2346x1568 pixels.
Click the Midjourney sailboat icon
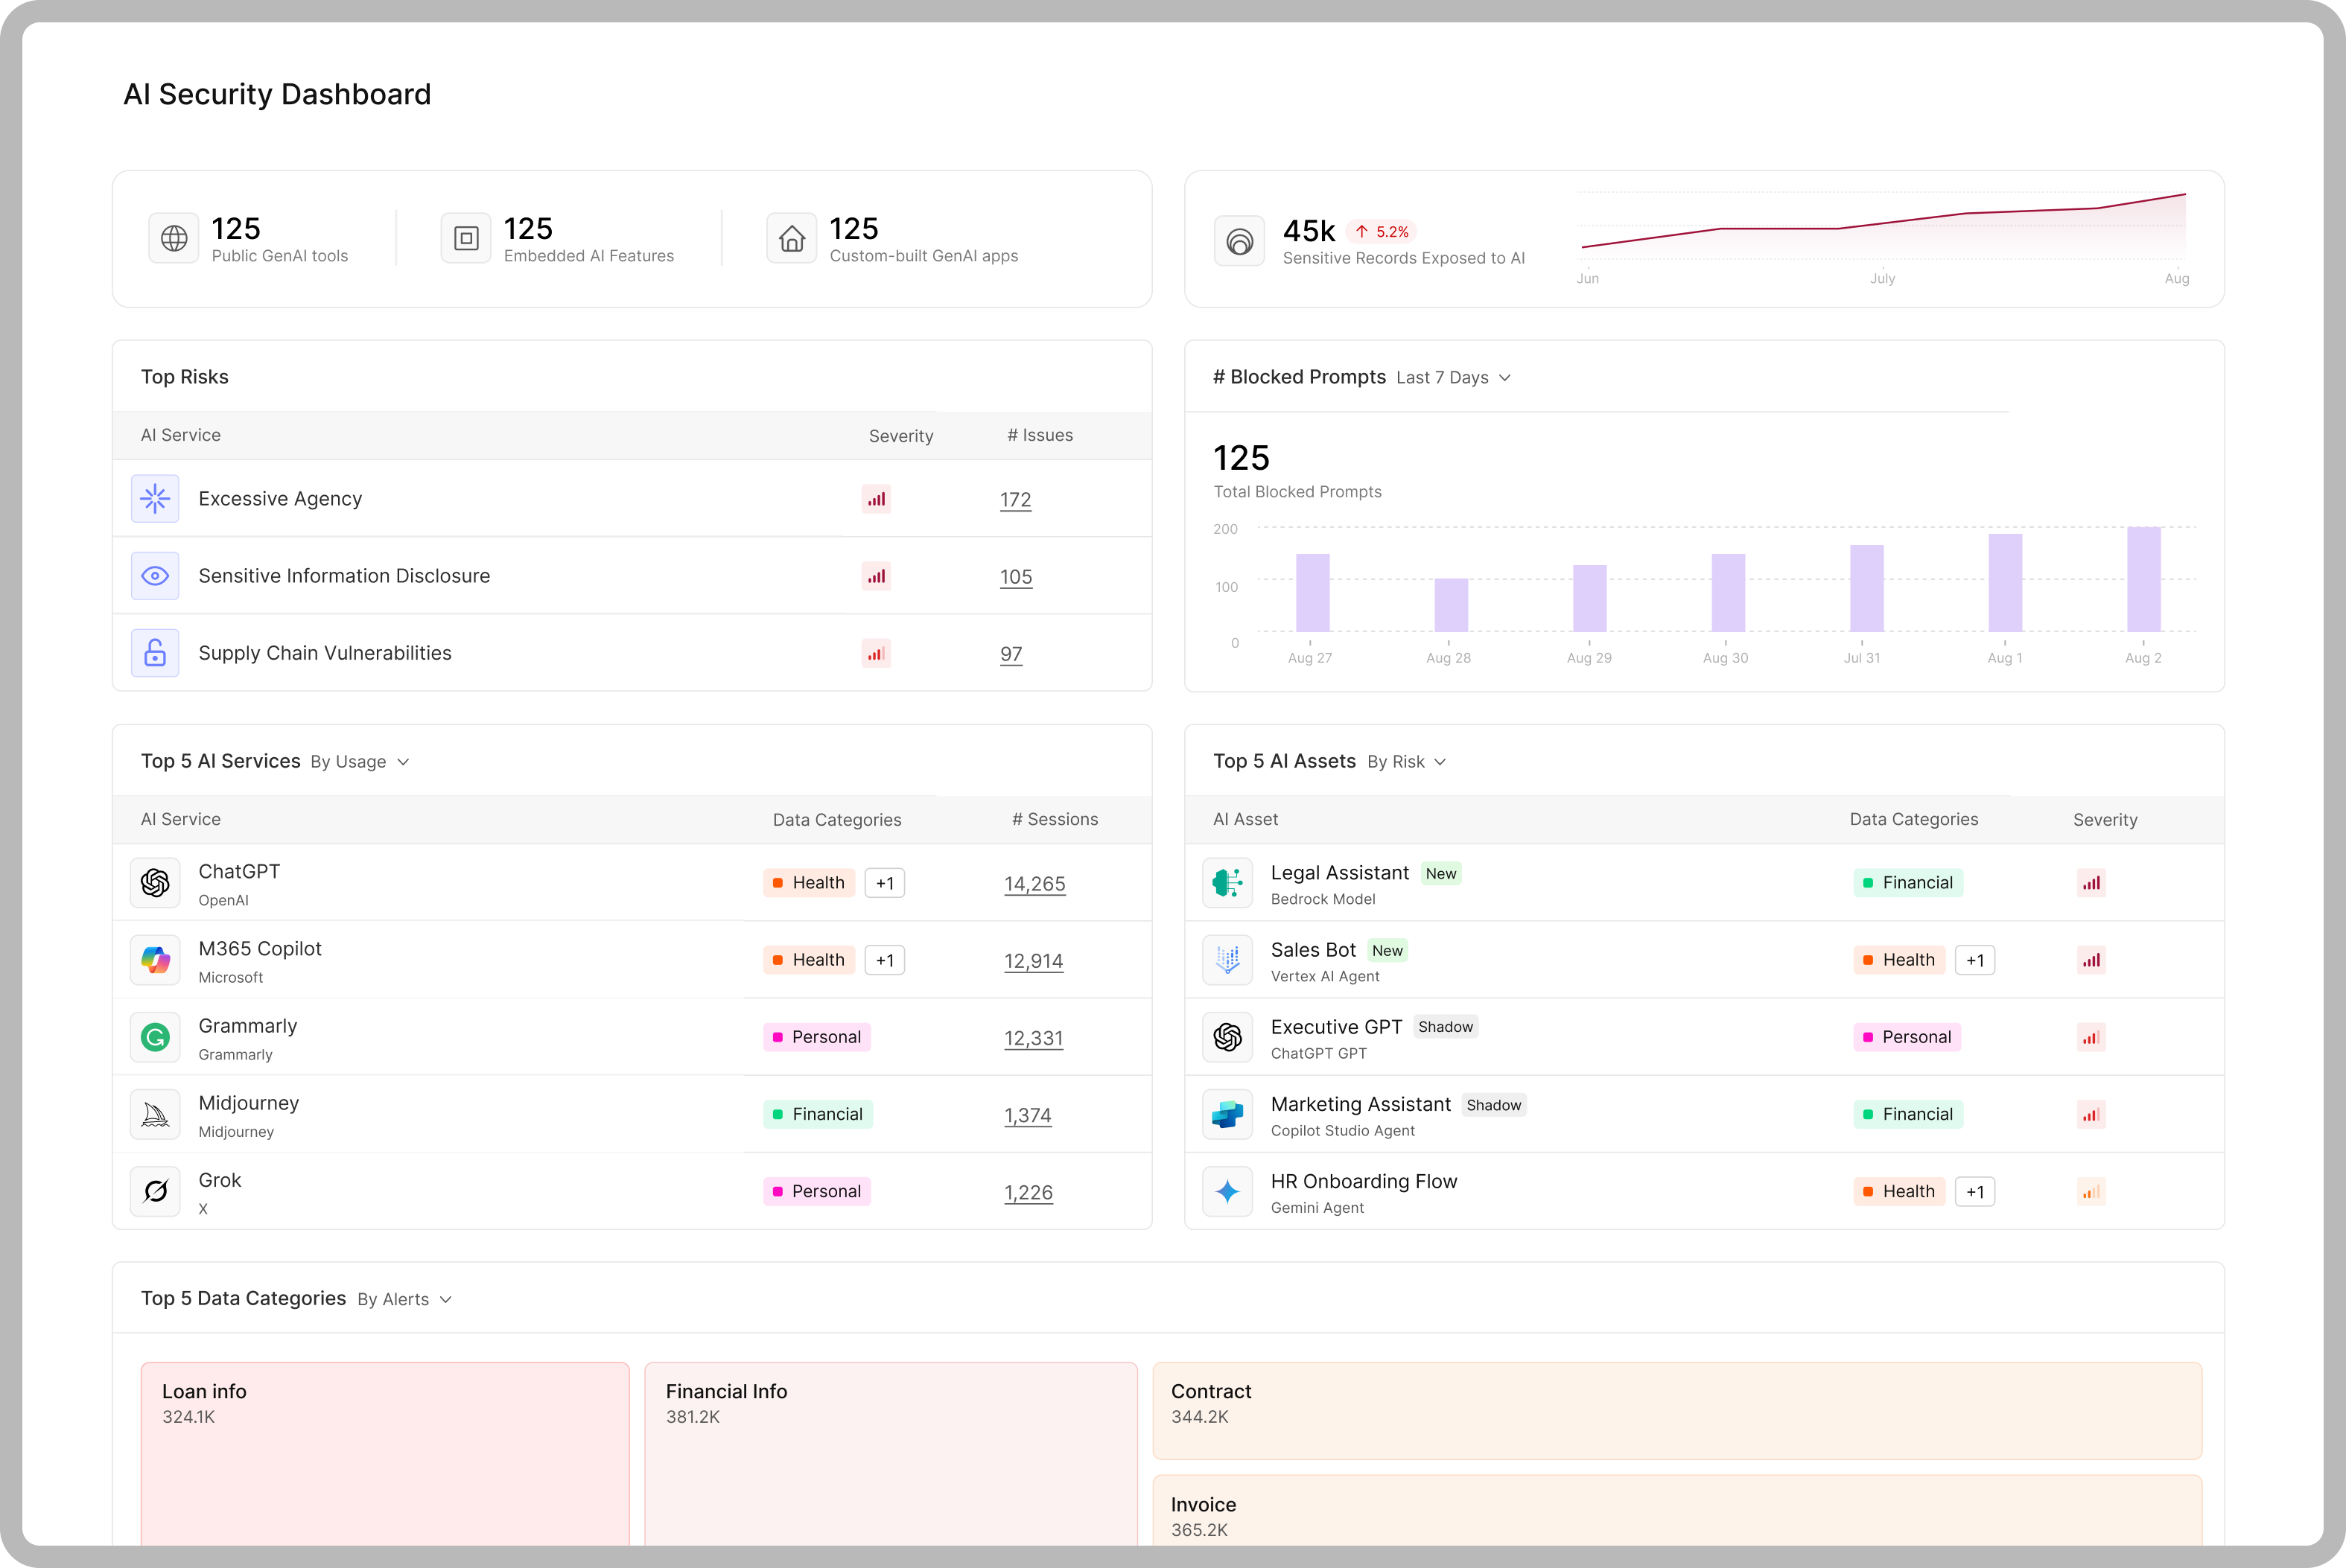155,1114
